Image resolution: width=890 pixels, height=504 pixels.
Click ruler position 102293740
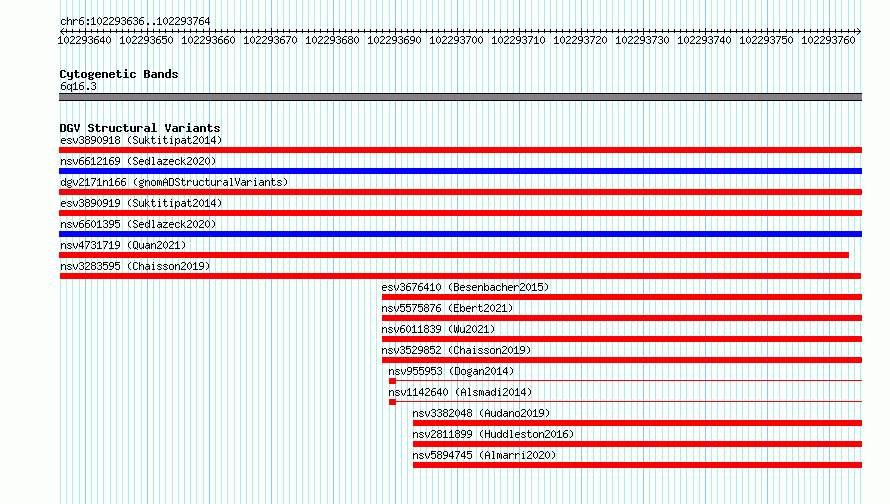[704, 40]
